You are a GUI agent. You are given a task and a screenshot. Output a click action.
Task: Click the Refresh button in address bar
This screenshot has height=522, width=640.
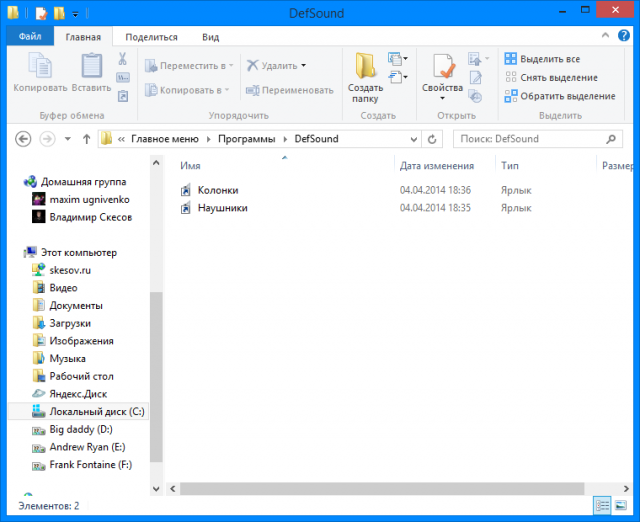[432, 139]
